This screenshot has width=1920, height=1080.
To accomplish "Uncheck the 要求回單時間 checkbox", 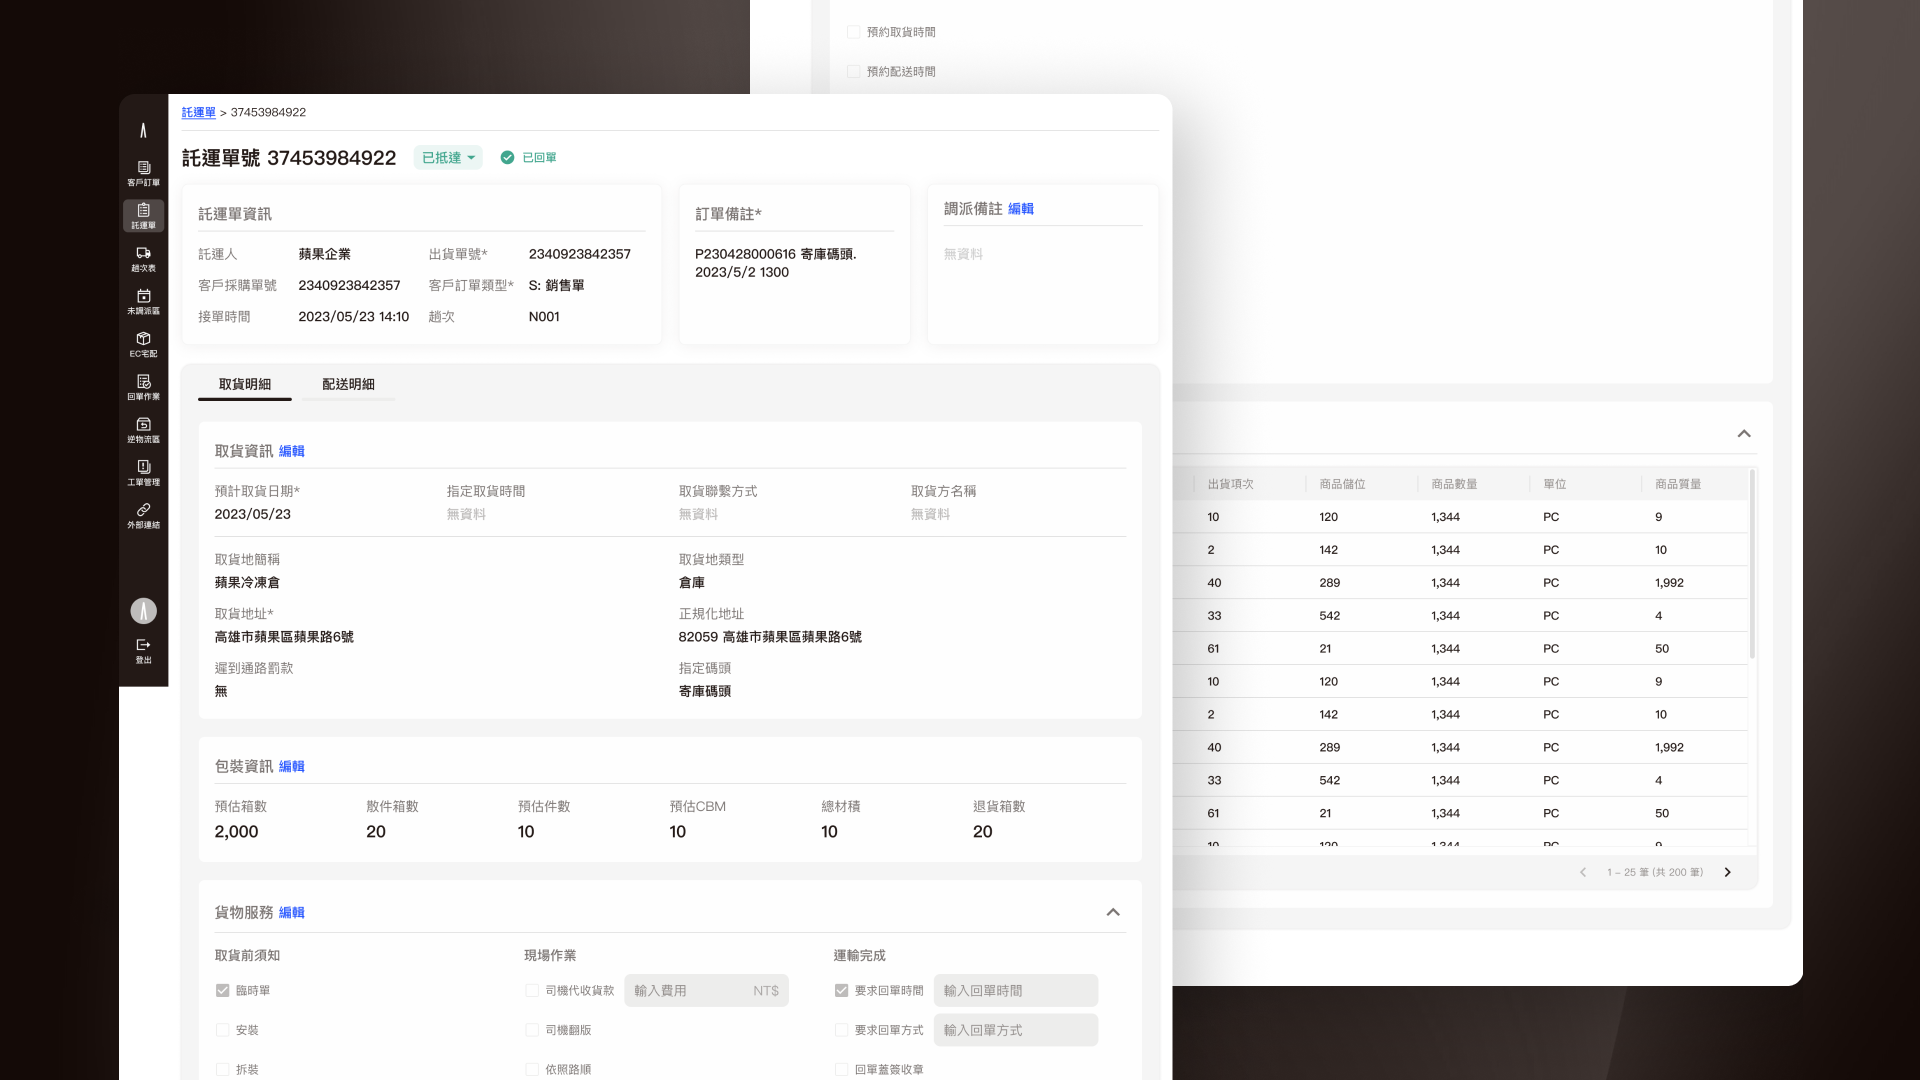I will coord(841,990).
